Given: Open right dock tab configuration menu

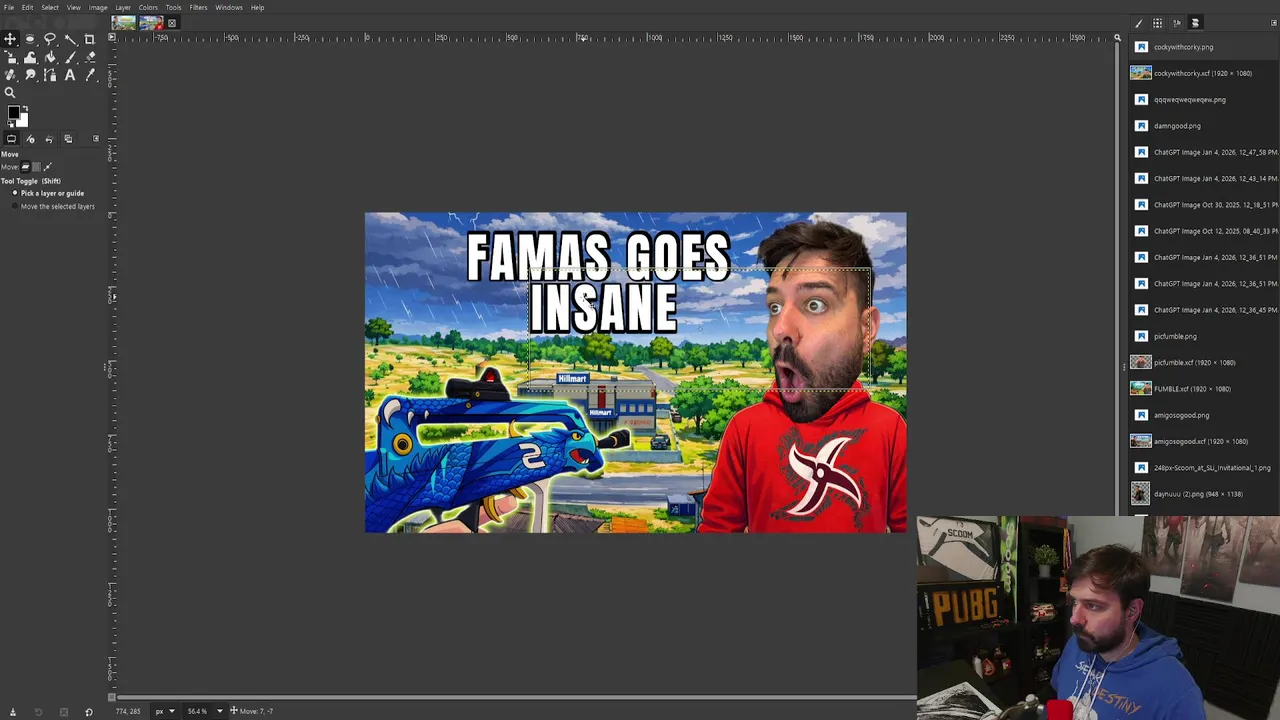Looking at the screenshot, I should coord(1273,23).
